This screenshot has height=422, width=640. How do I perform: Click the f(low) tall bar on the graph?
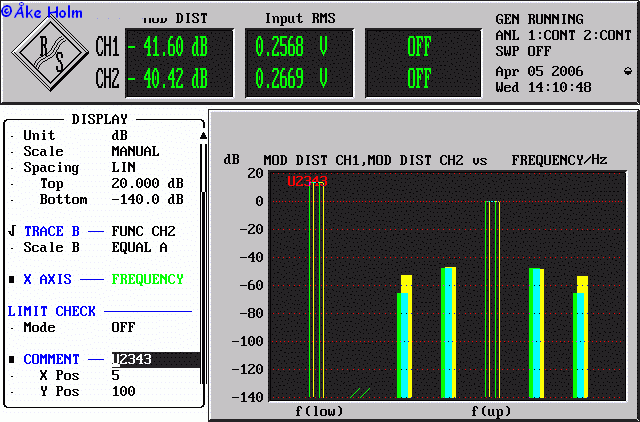(x=316, y=290)
